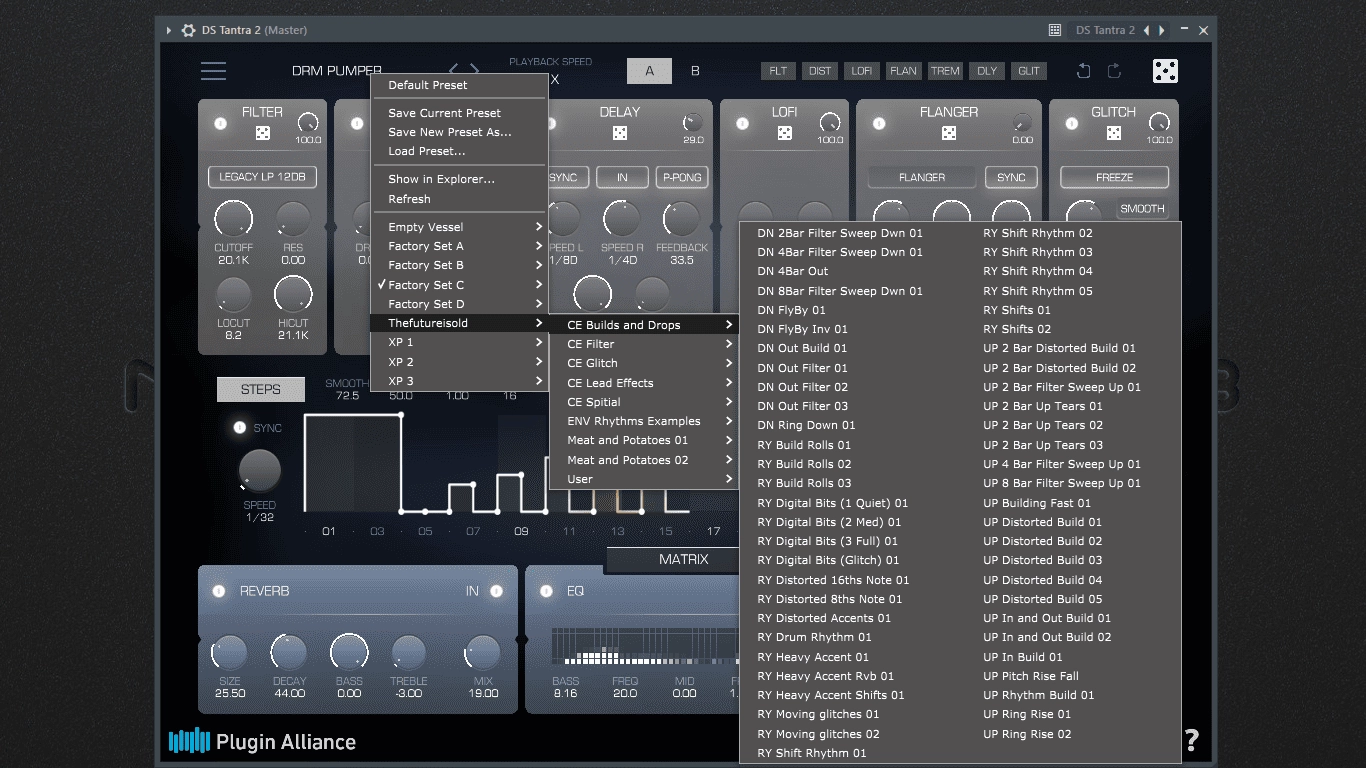Click the GLIT module shortcut button
1366x768 pixels.
1029,71
